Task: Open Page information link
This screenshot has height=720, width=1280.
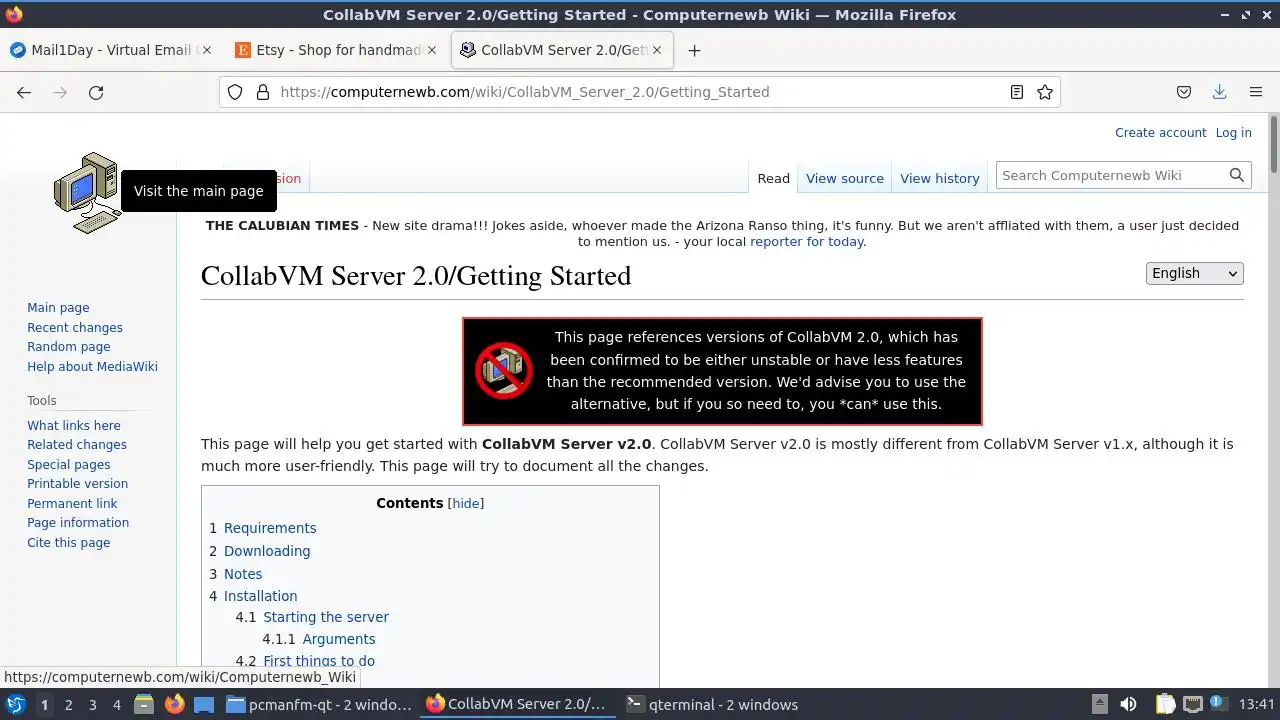Action: (x=78, y=523)
